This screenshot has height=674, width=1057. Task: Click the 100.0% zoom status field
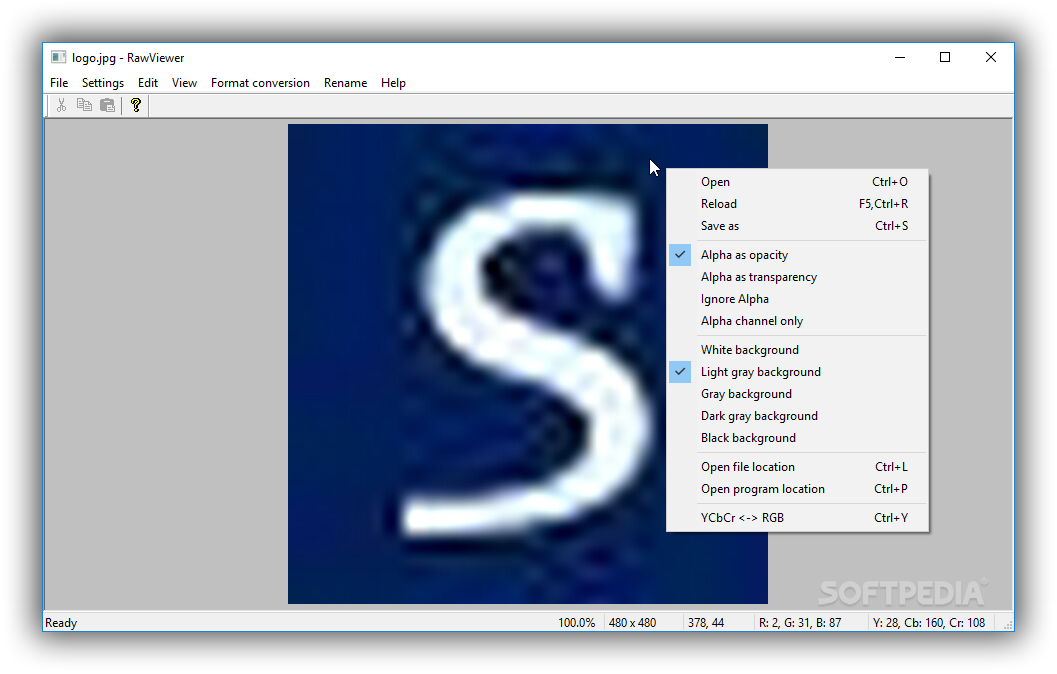point(576,623)
